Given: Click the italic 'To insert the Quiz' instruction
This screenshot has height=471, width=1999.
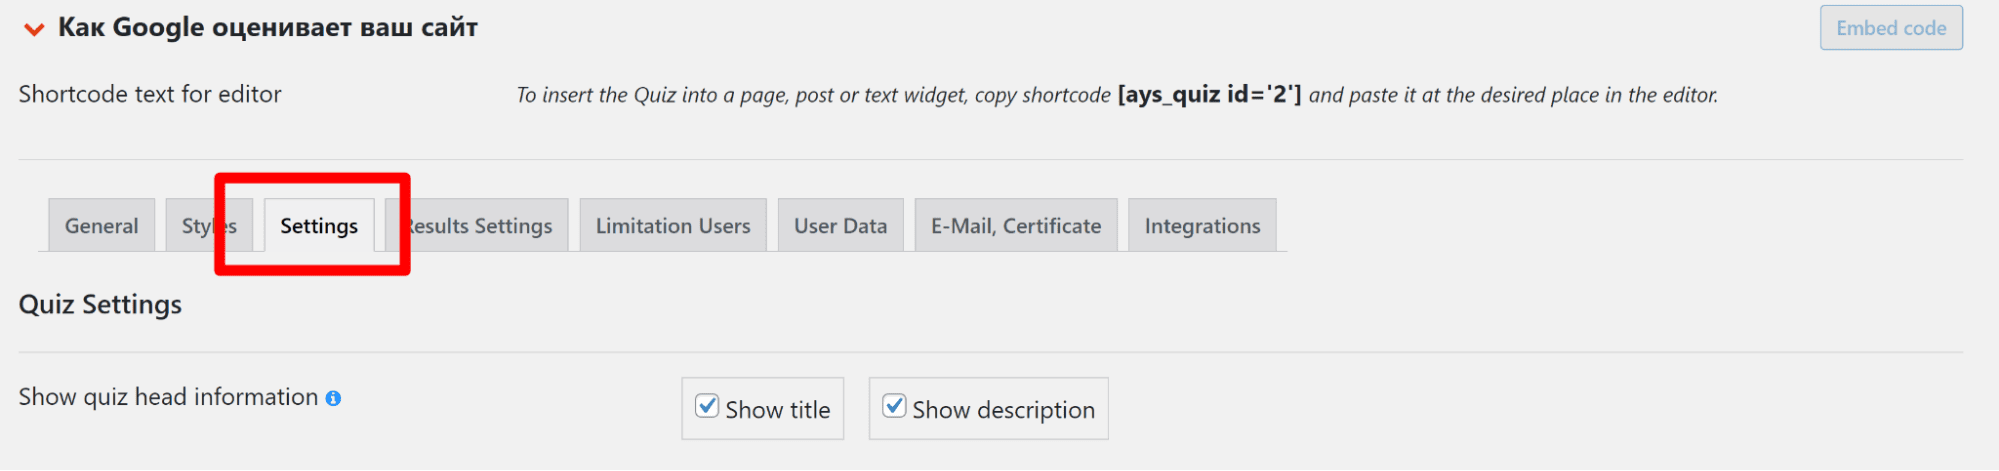Looking at the screenshot, I should point(812,95).
